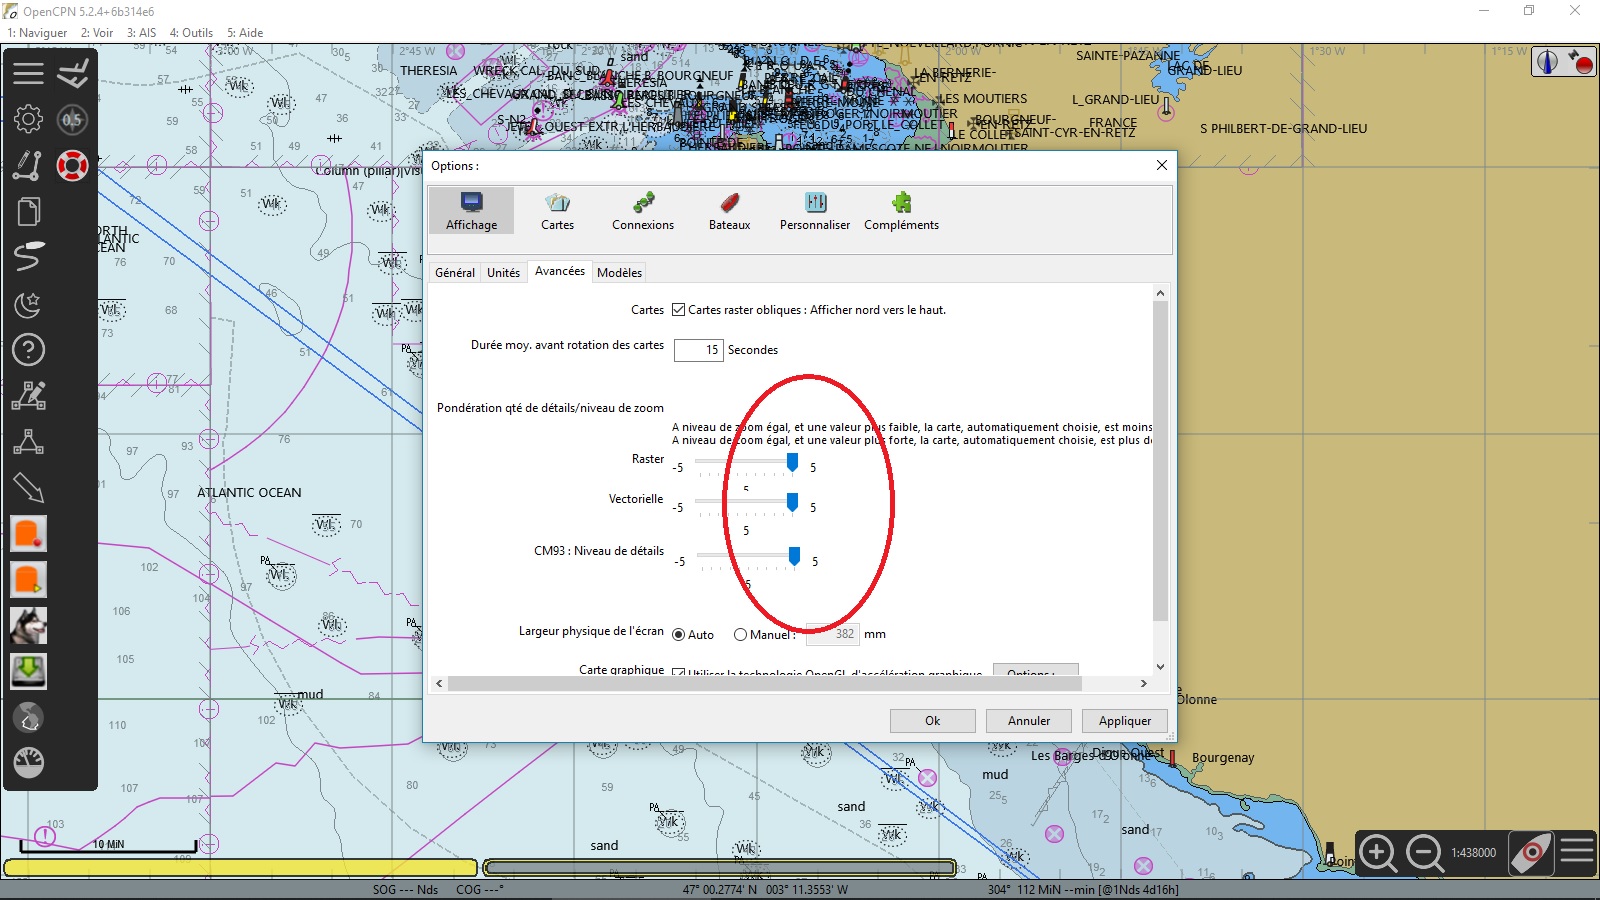Open the help question mark icon
This screenshot has width=1600, height=900.
28,350
